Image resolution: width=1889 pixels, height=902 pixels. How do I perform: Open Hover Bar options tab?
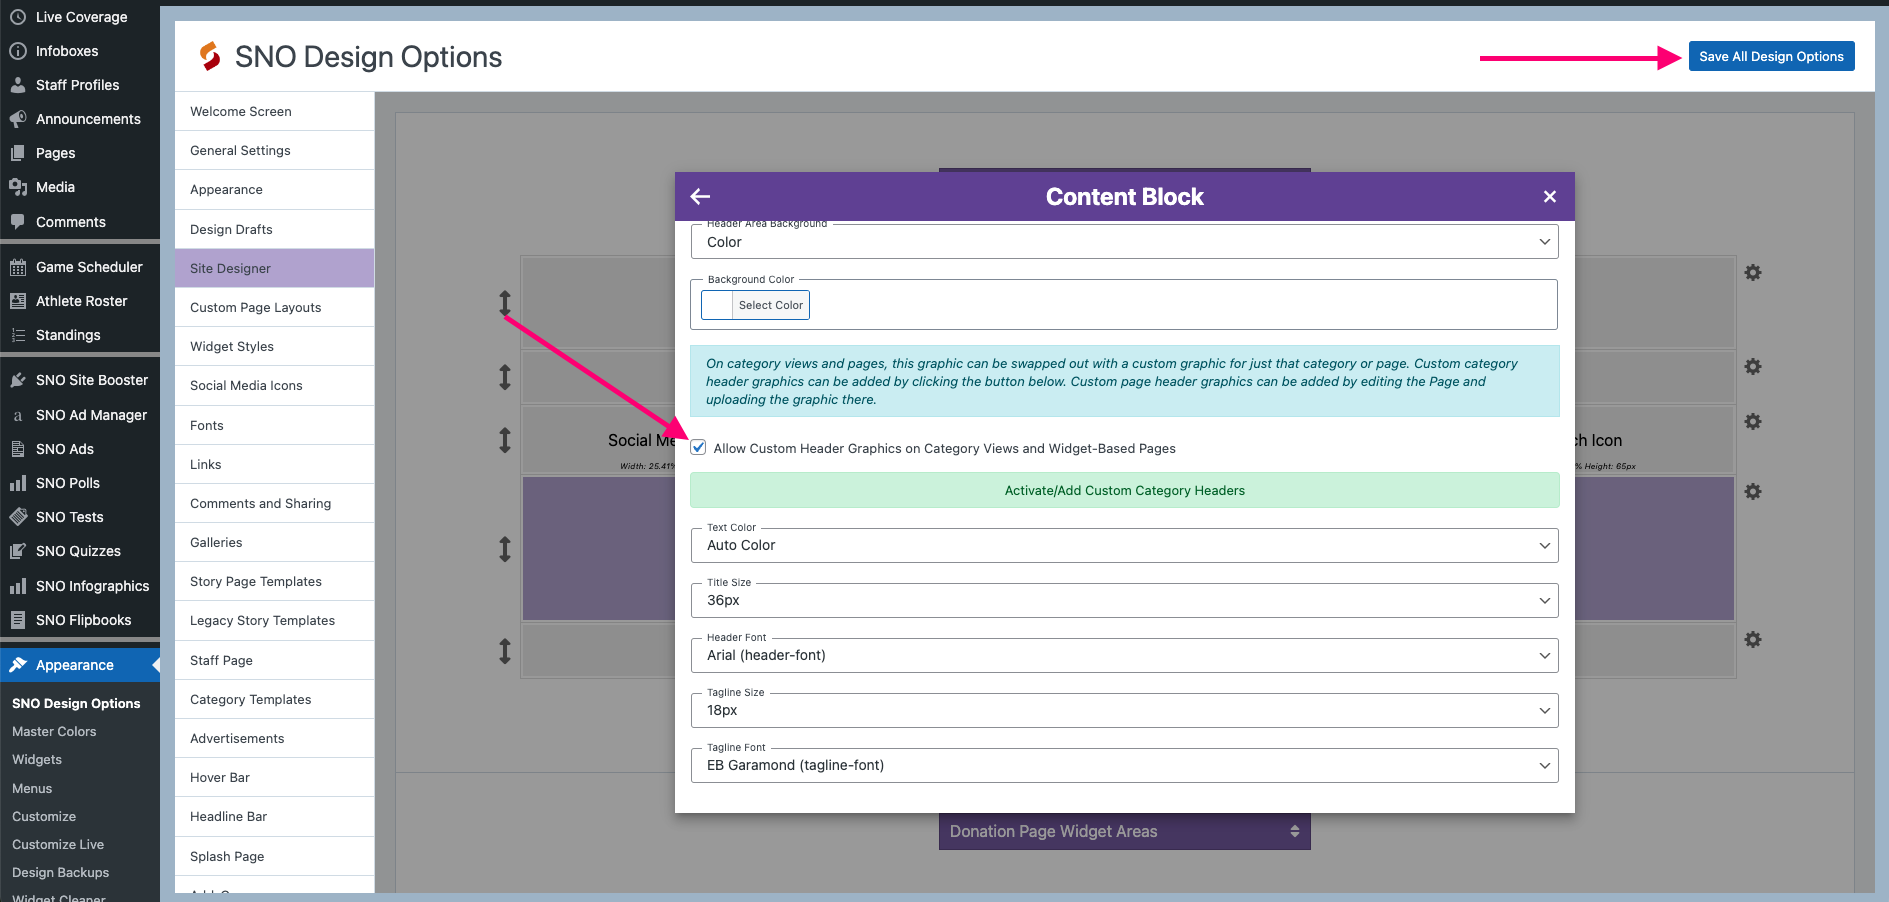[274, 777]
